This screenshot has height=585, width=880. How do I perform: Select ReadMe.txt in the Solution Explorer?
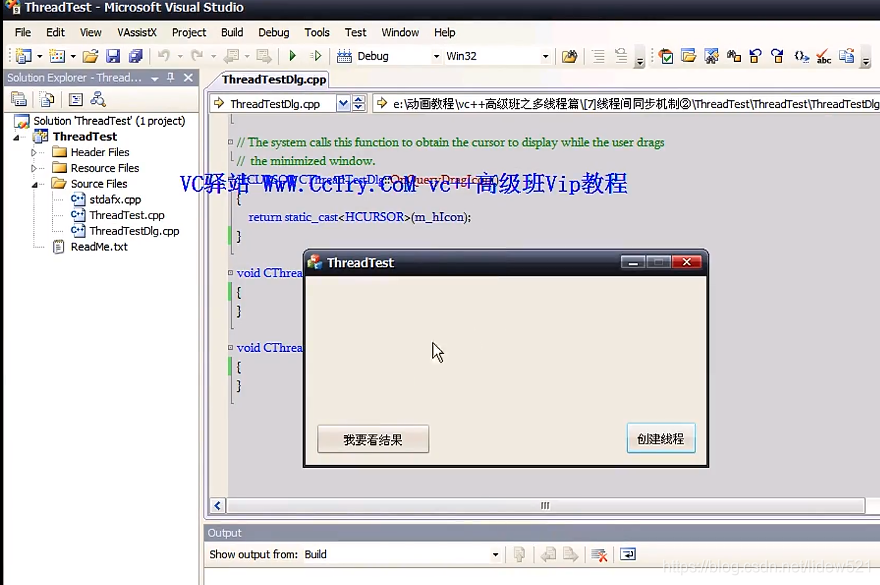click(99, 246)
